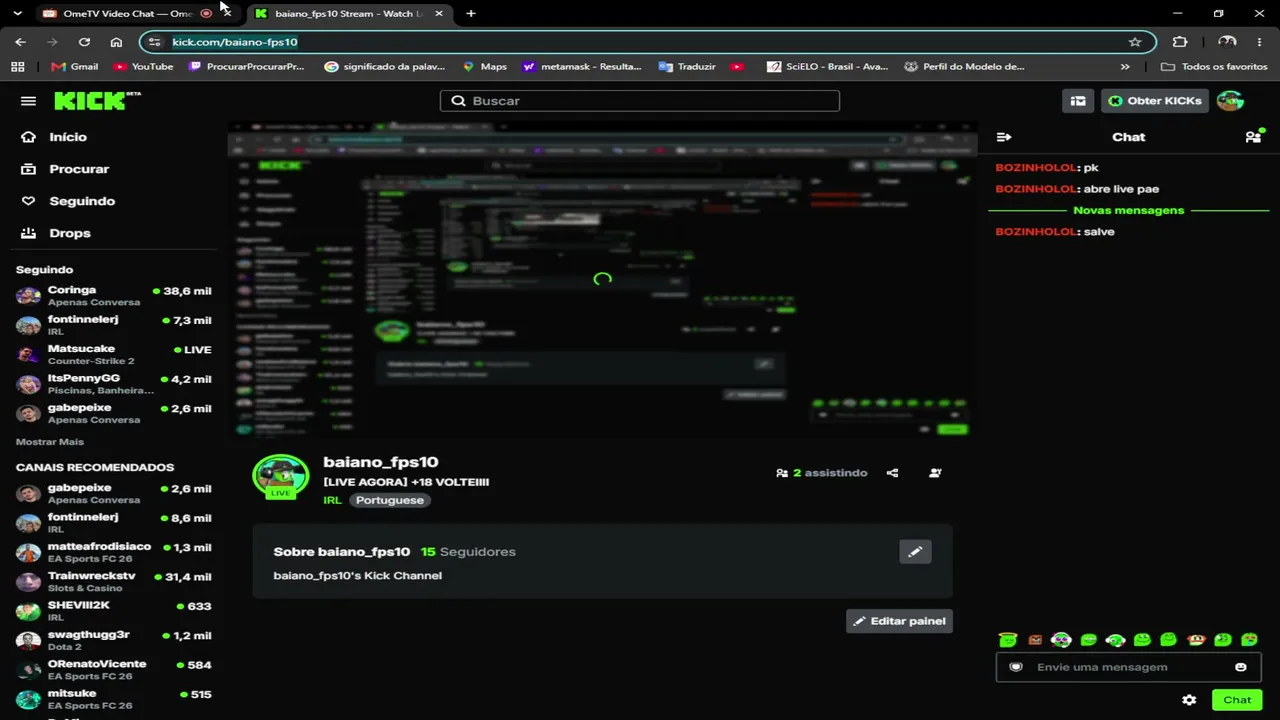Open chat settings gear
The width and height of the screenshot is (1280, 720).
tap(1189, 700)
